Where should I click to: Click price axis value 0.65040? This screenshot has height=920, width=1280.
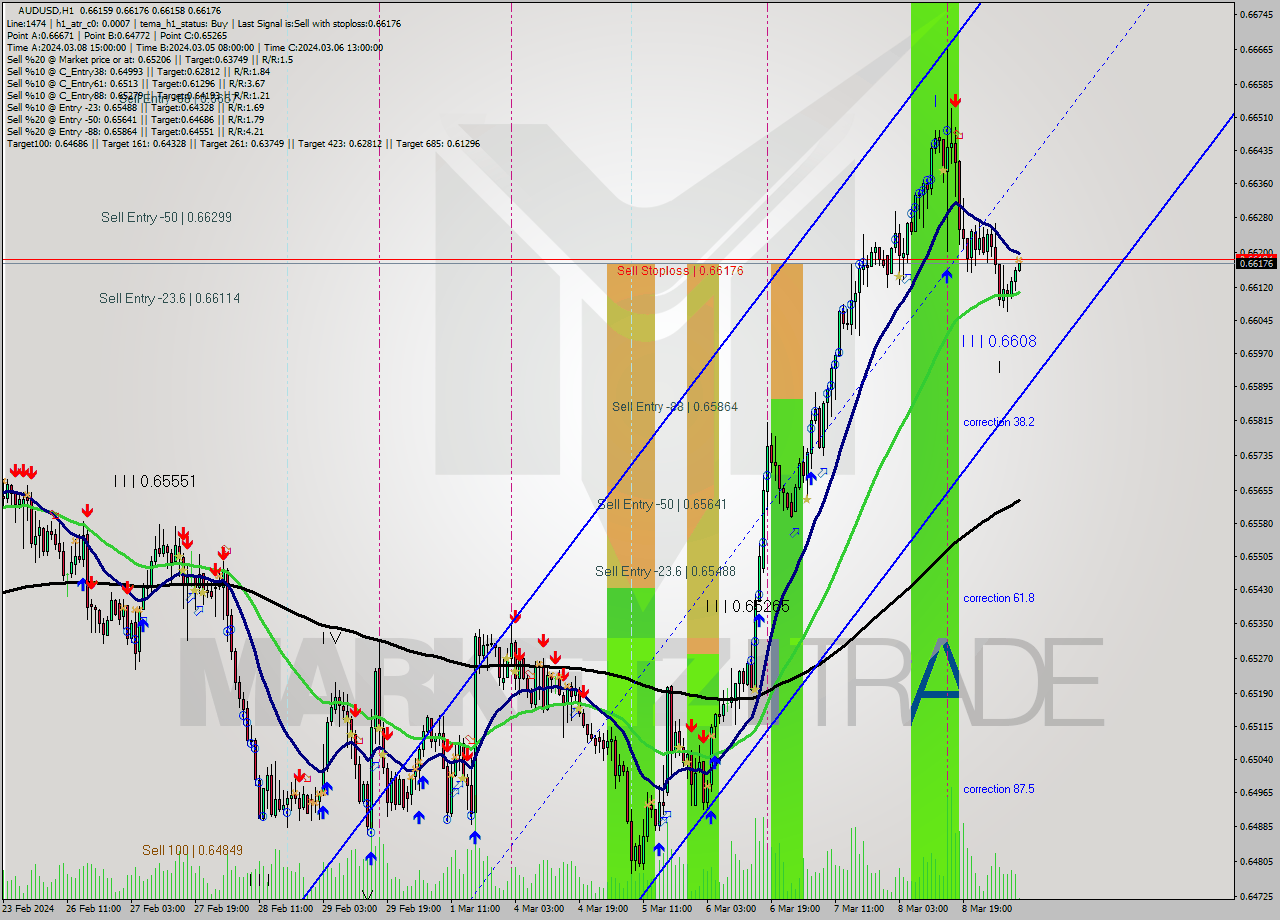tap(1256, 759)
